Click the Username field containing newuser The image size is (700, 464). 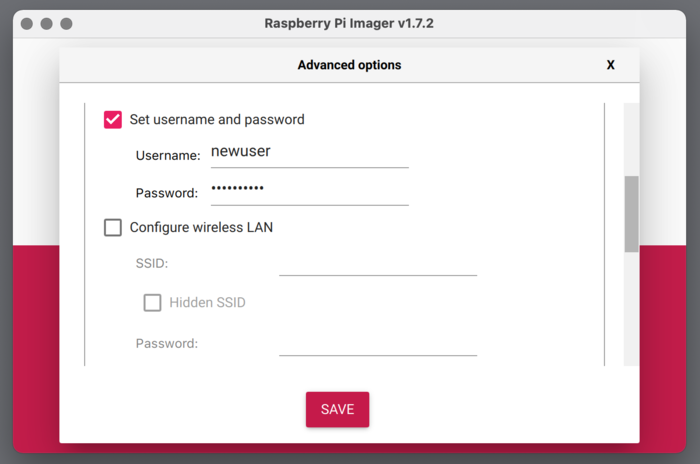click(309, 153)
